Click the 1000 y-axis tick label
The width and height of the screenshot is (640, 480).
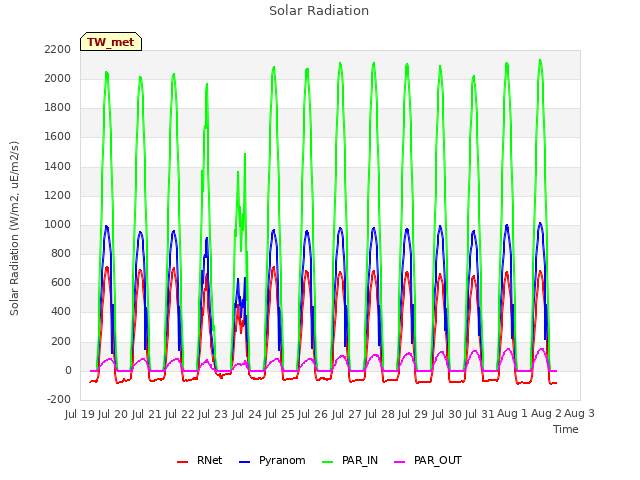coord(58,224)
